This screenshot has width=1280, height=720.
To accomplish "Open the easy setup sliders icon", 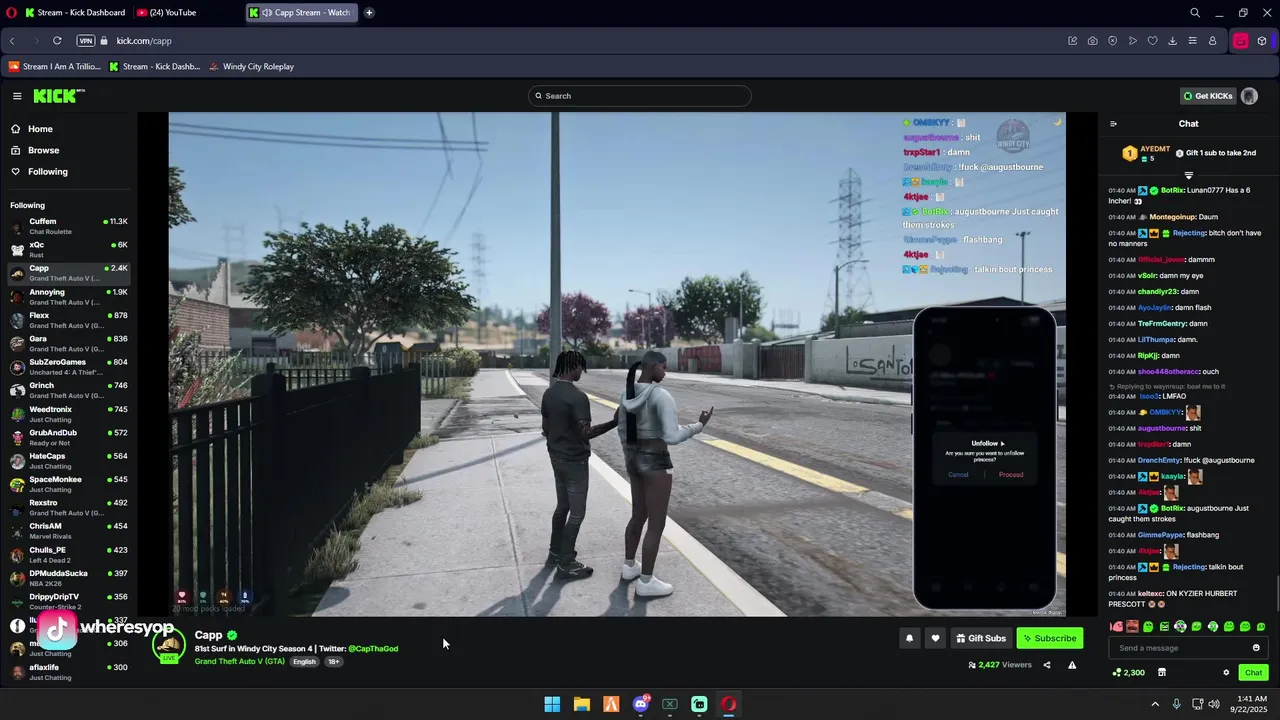I will point(1192,41).
